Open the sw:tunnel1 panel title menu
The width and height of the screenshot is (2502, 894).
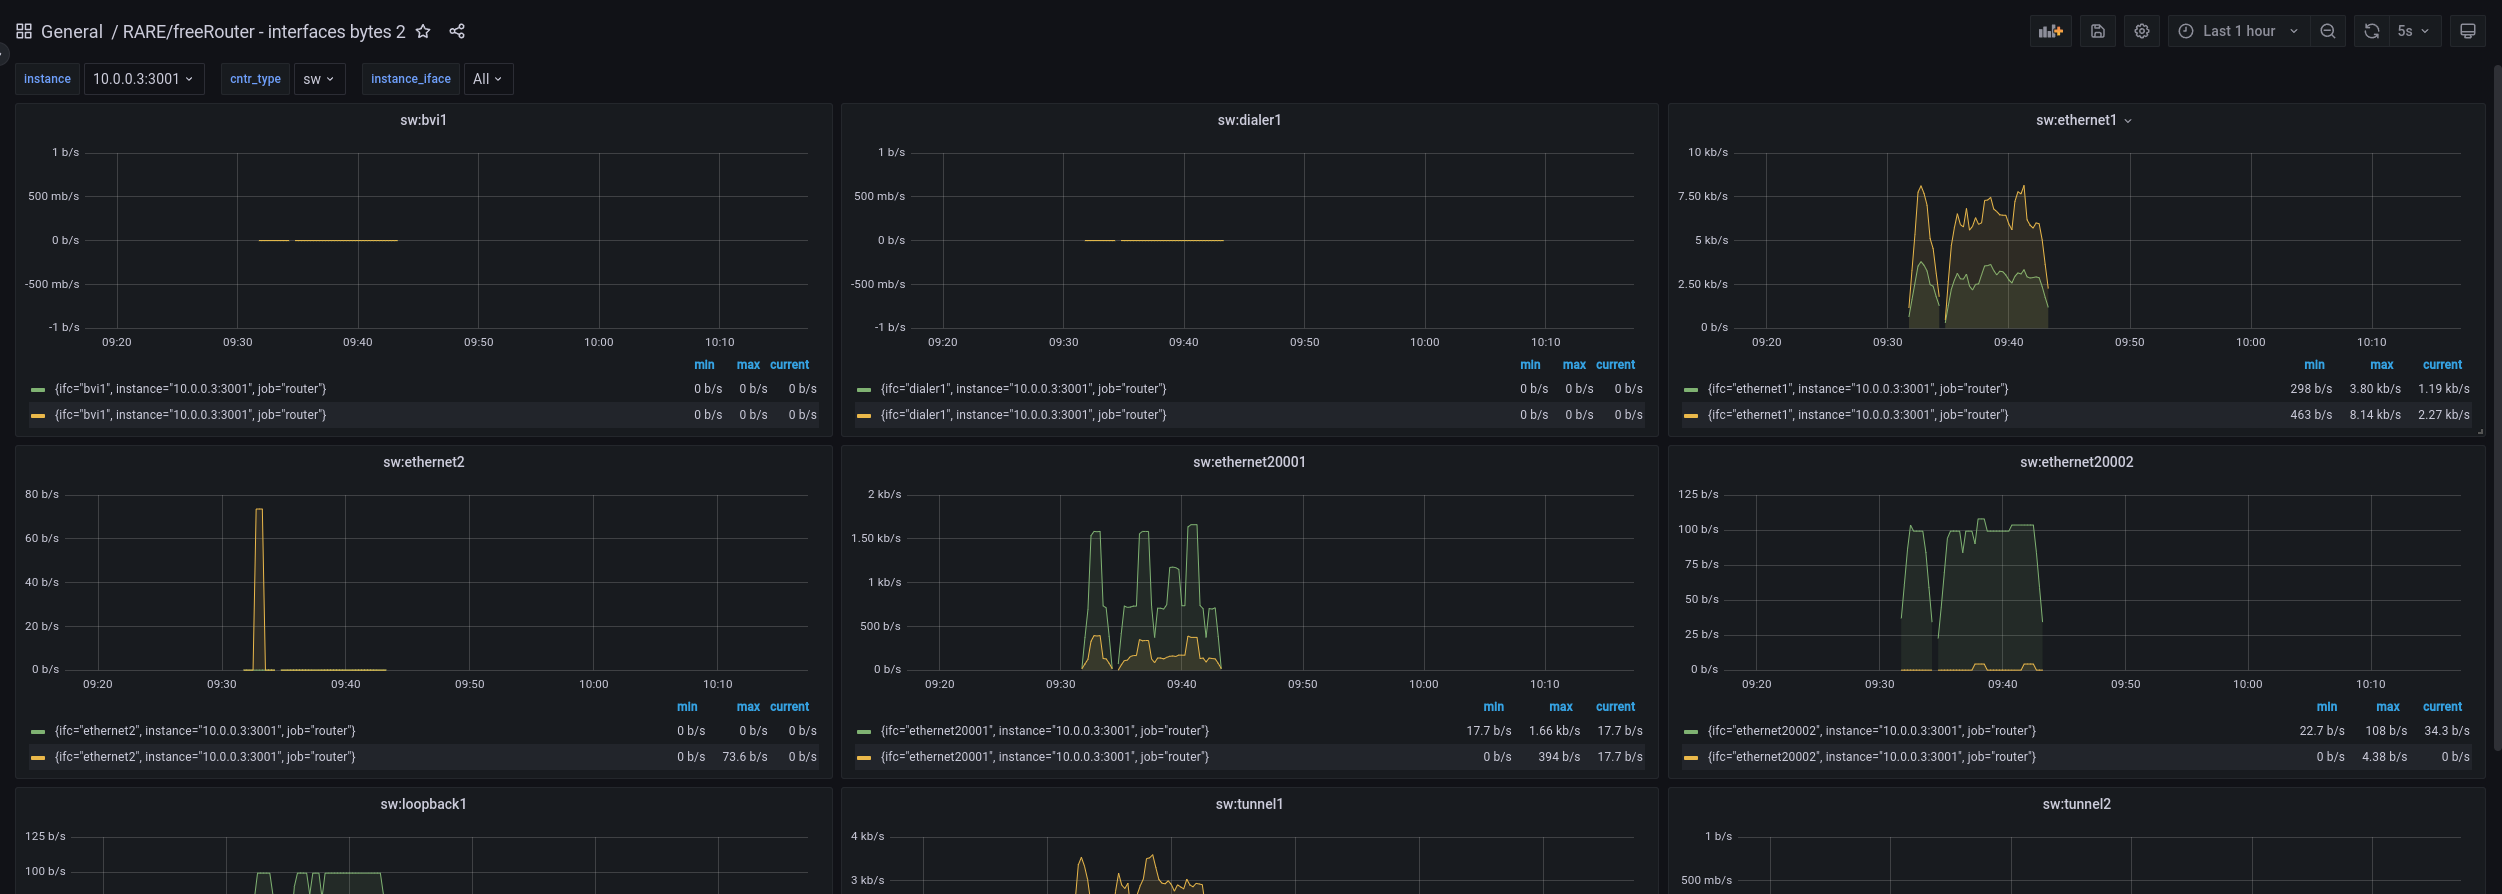point(1249,804)
